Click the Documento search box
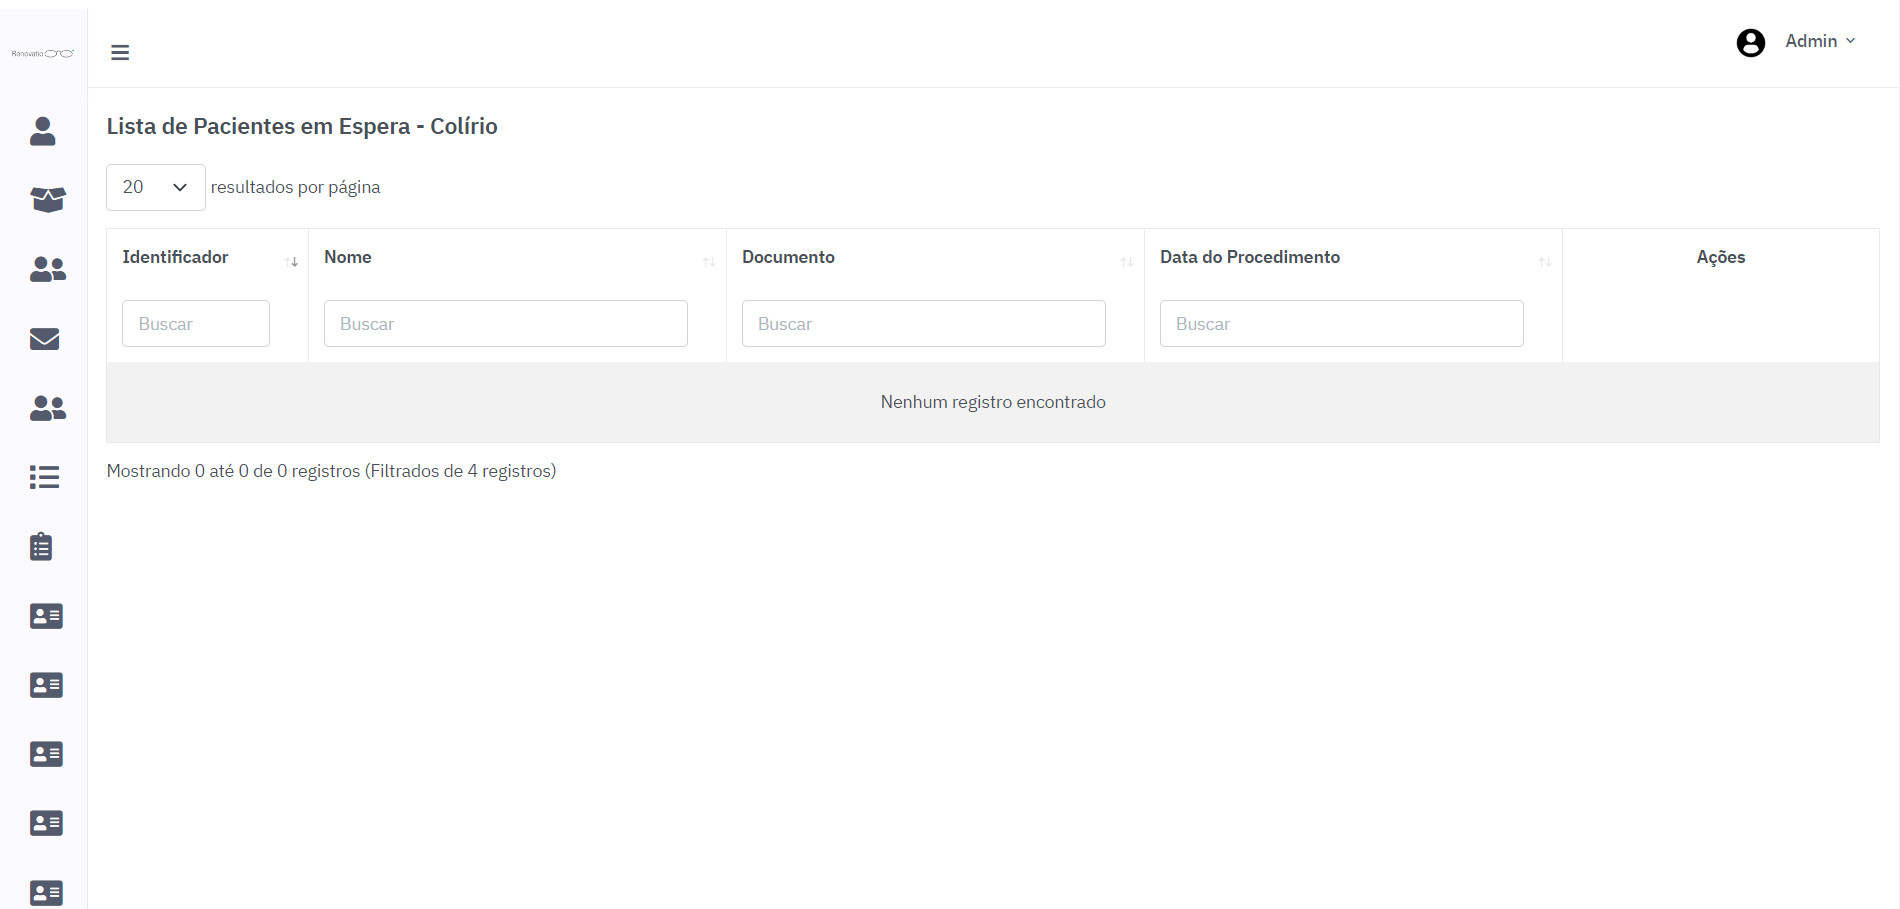 coord(923,324)
